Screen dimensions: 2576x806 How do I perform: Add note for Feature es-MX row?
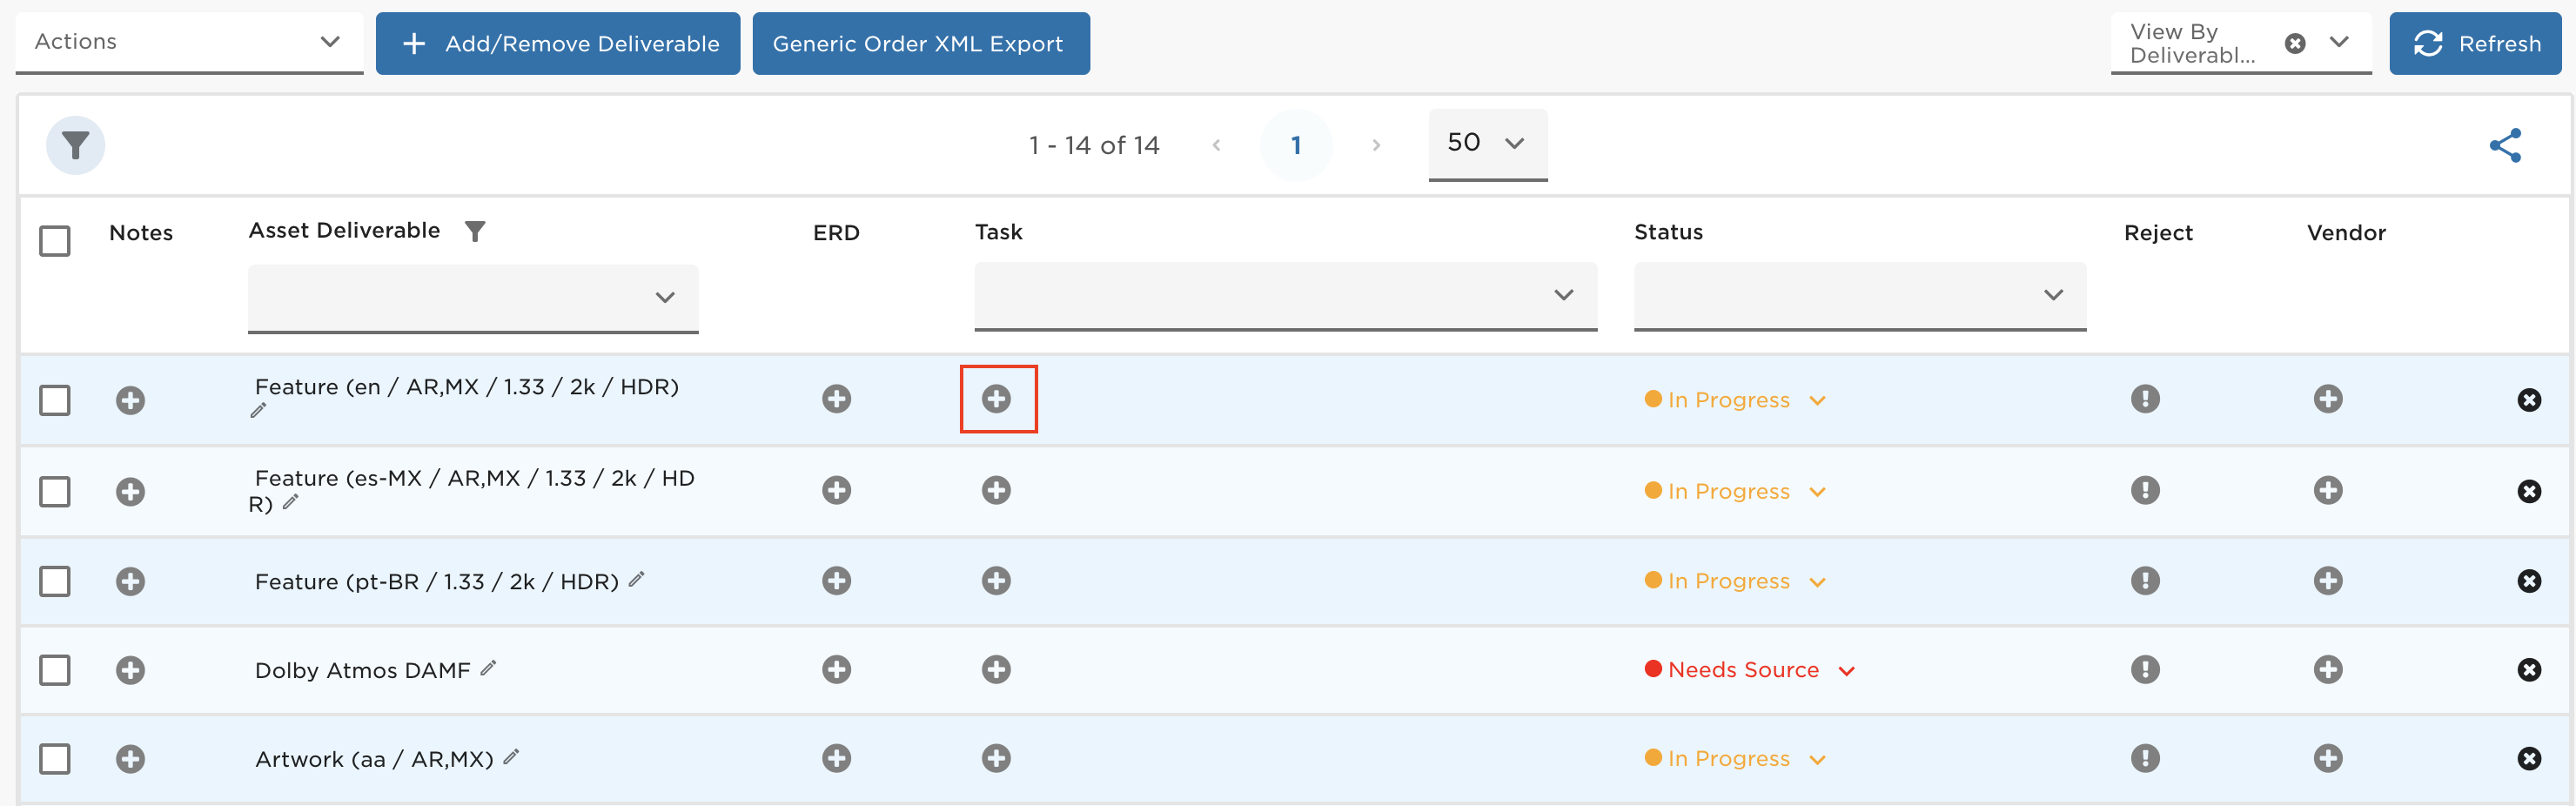130,492
